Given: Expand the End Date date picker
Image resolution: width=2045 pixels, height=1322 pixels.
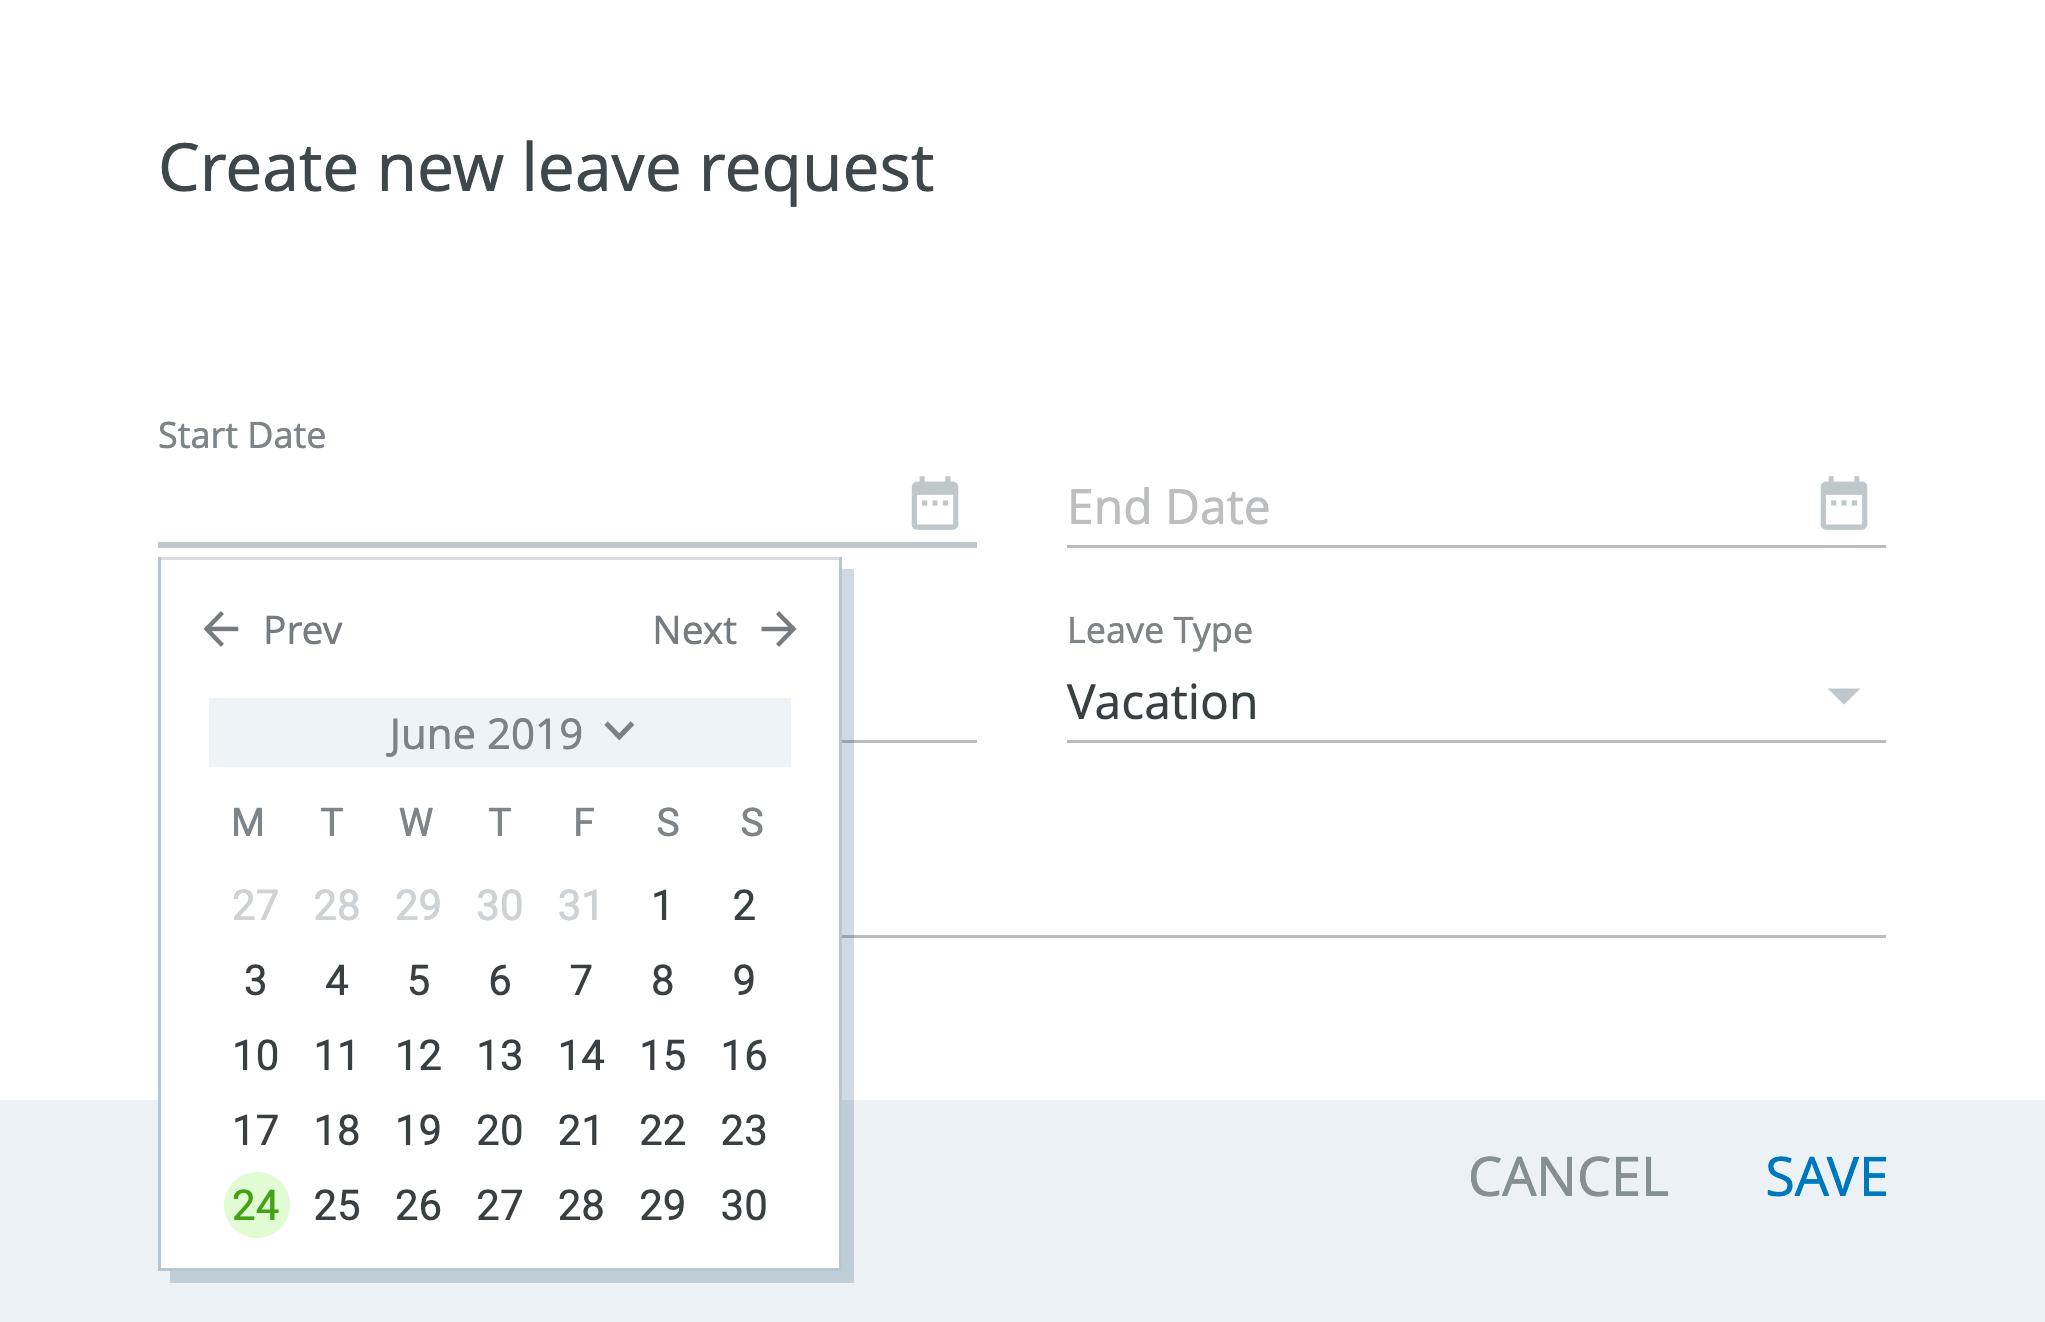Looking at the screenshot, I should click(1843, 504).
